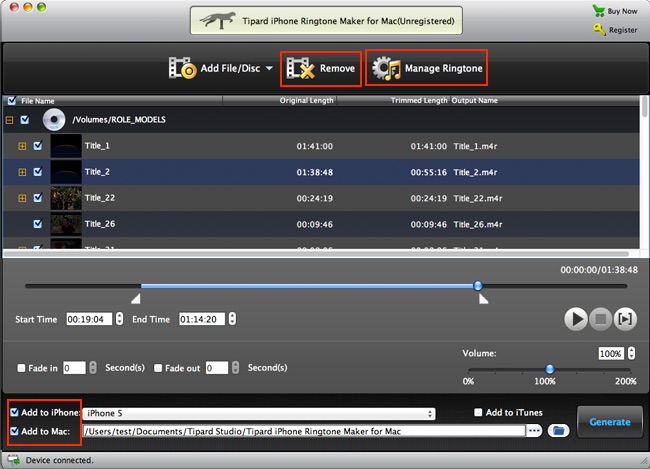Click the device connected status icon
This screenshot has width=650, height=469.
[14, 460]
